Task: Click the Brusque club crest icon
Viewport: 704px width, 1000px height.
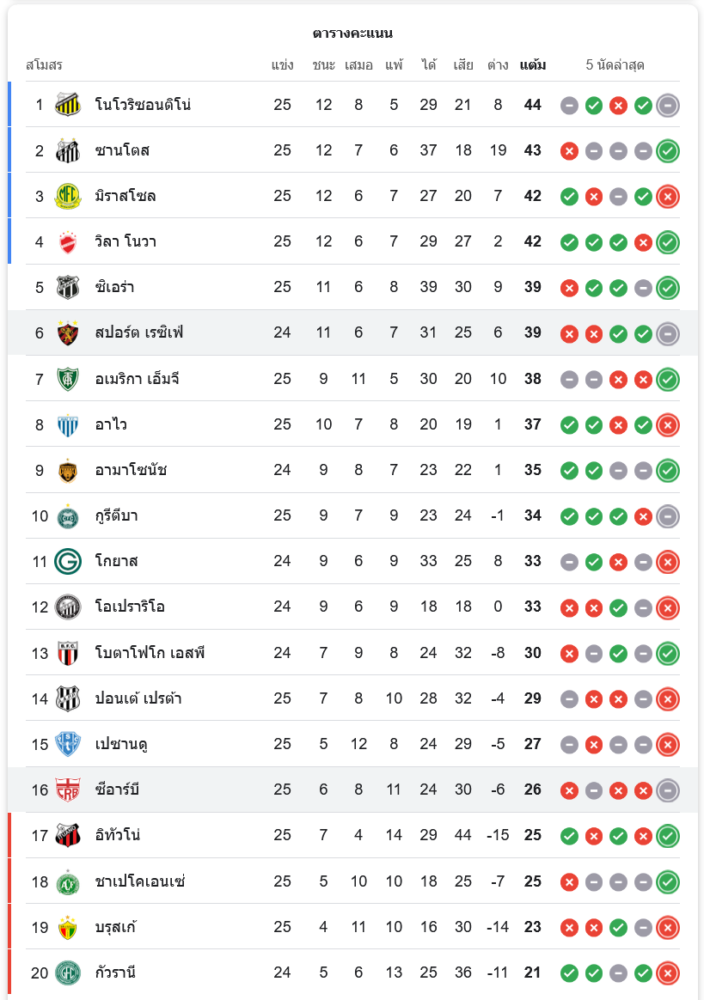Action: click(68, 927)
